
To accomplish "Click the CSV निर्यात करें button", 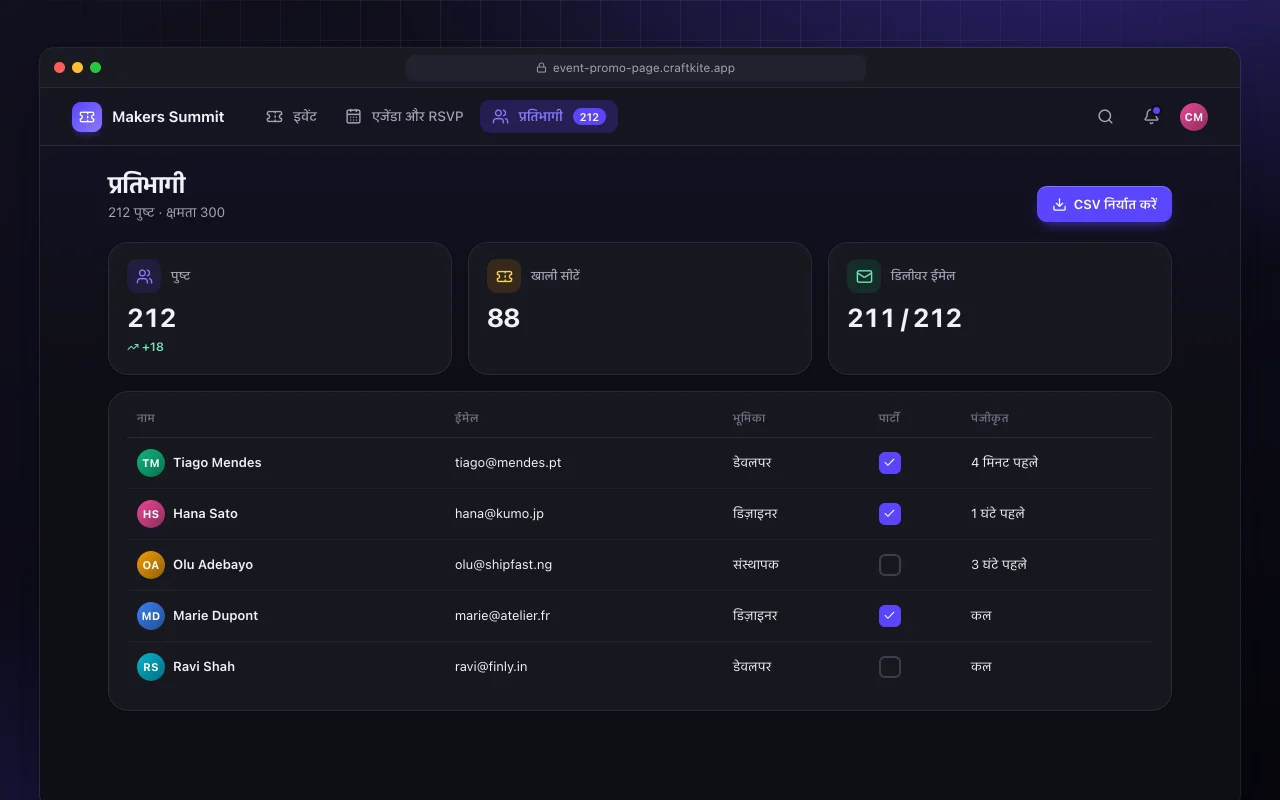I will [1104, 204].
